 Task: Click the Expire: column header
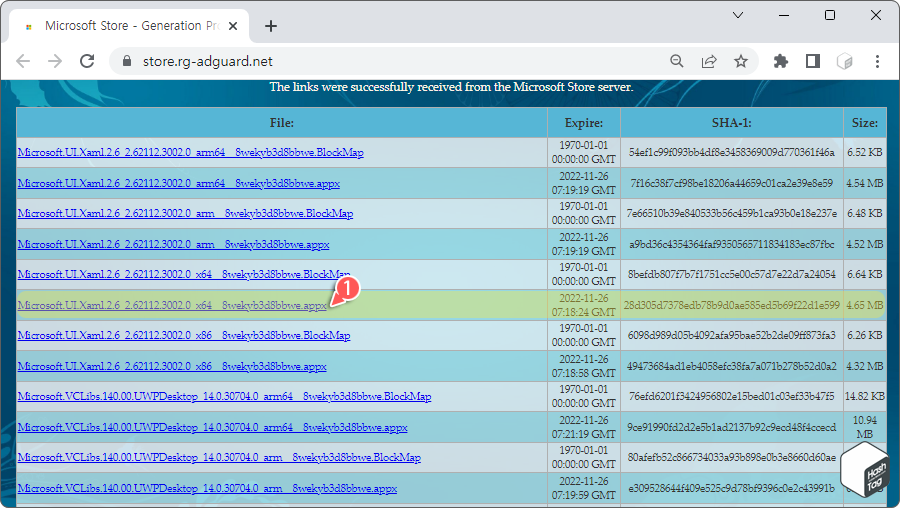point(584,122)
